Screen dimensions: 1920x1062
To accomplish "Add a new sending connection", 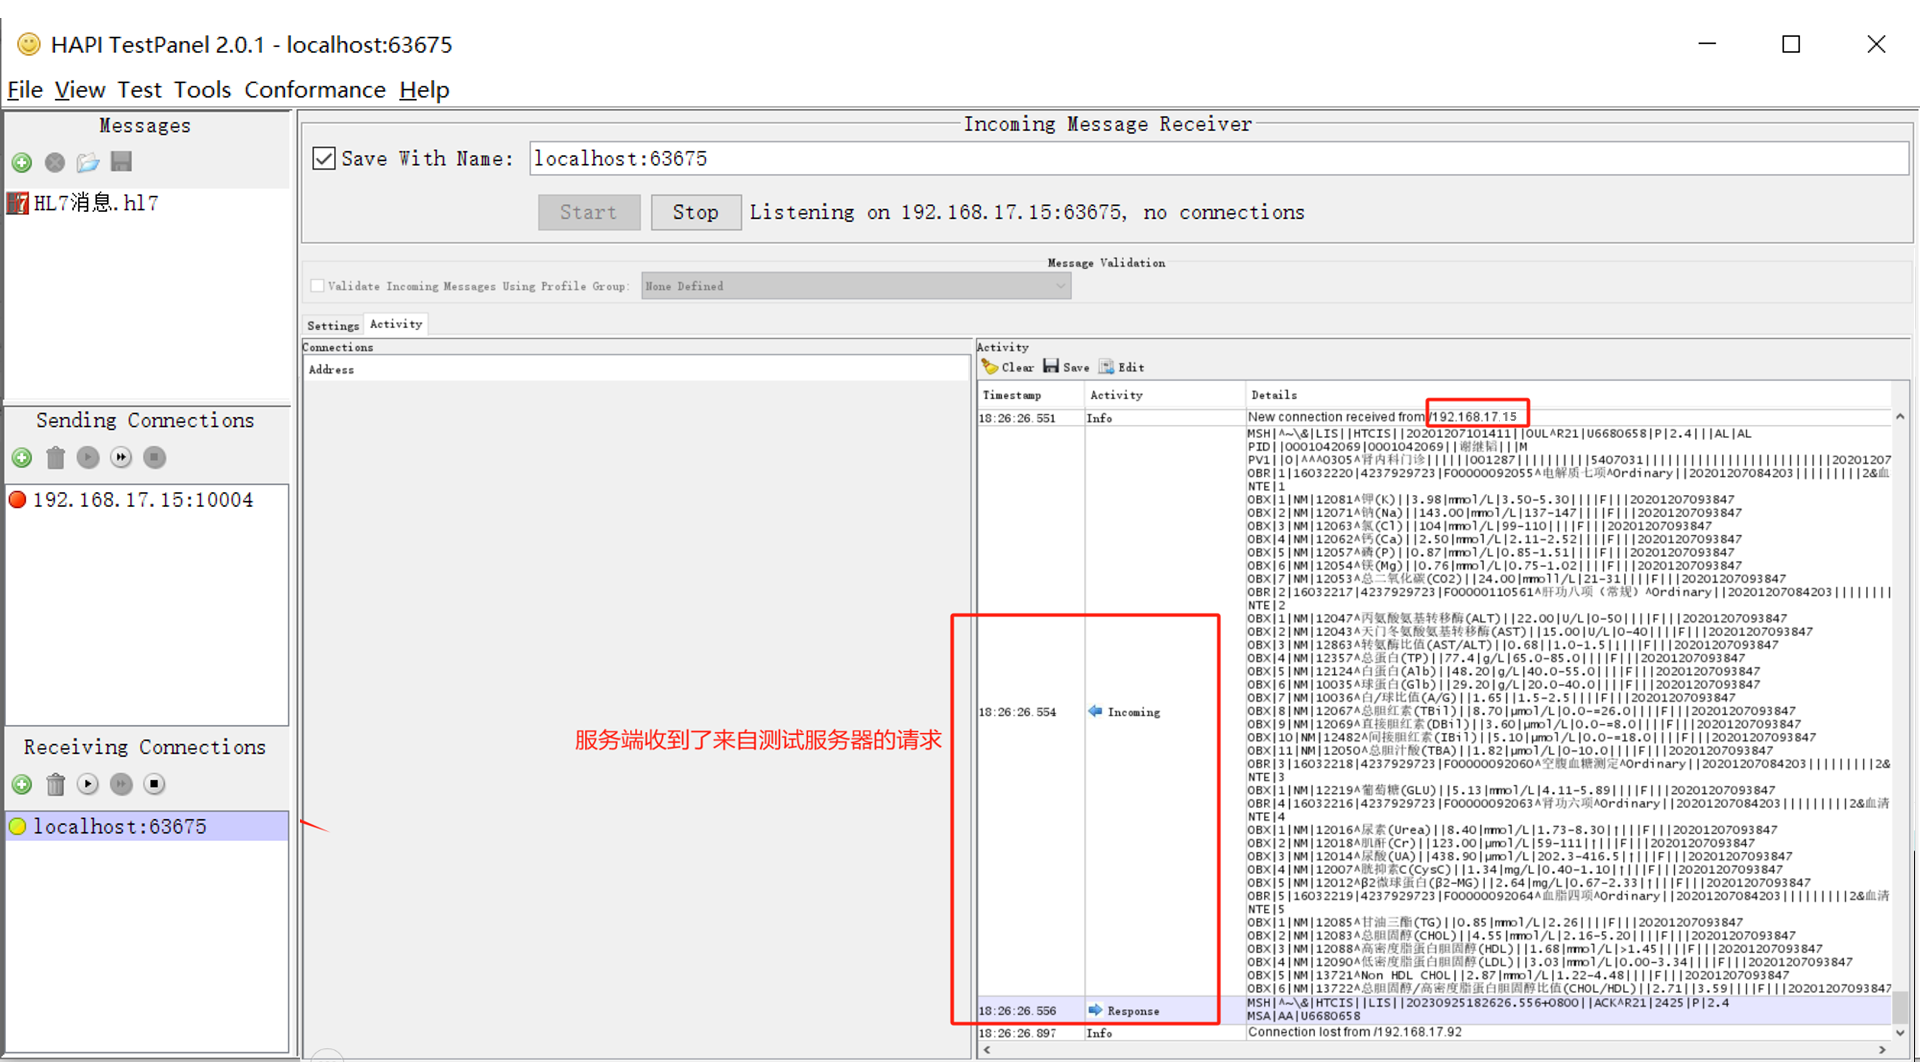I will point(22,458).
